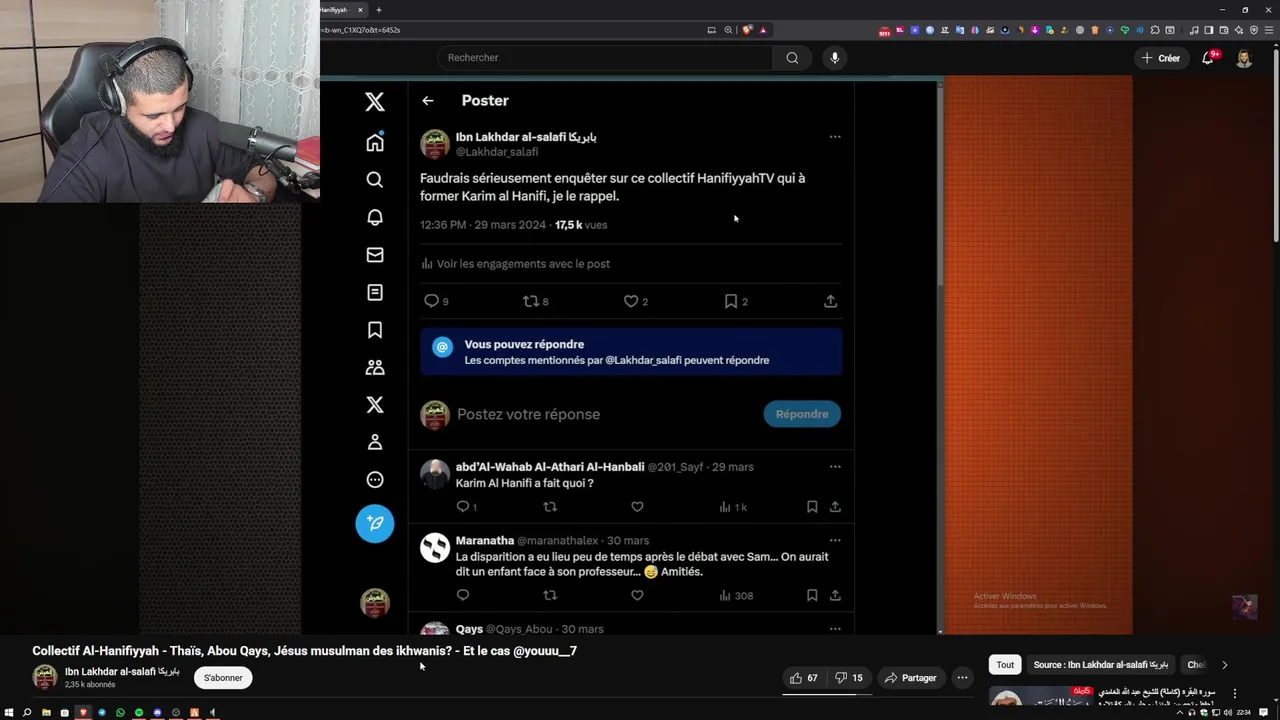Image resolution: width=1280 pixels, height=720 pixels.
Task: Click the X page scrollbar
Action: point(940,185)
